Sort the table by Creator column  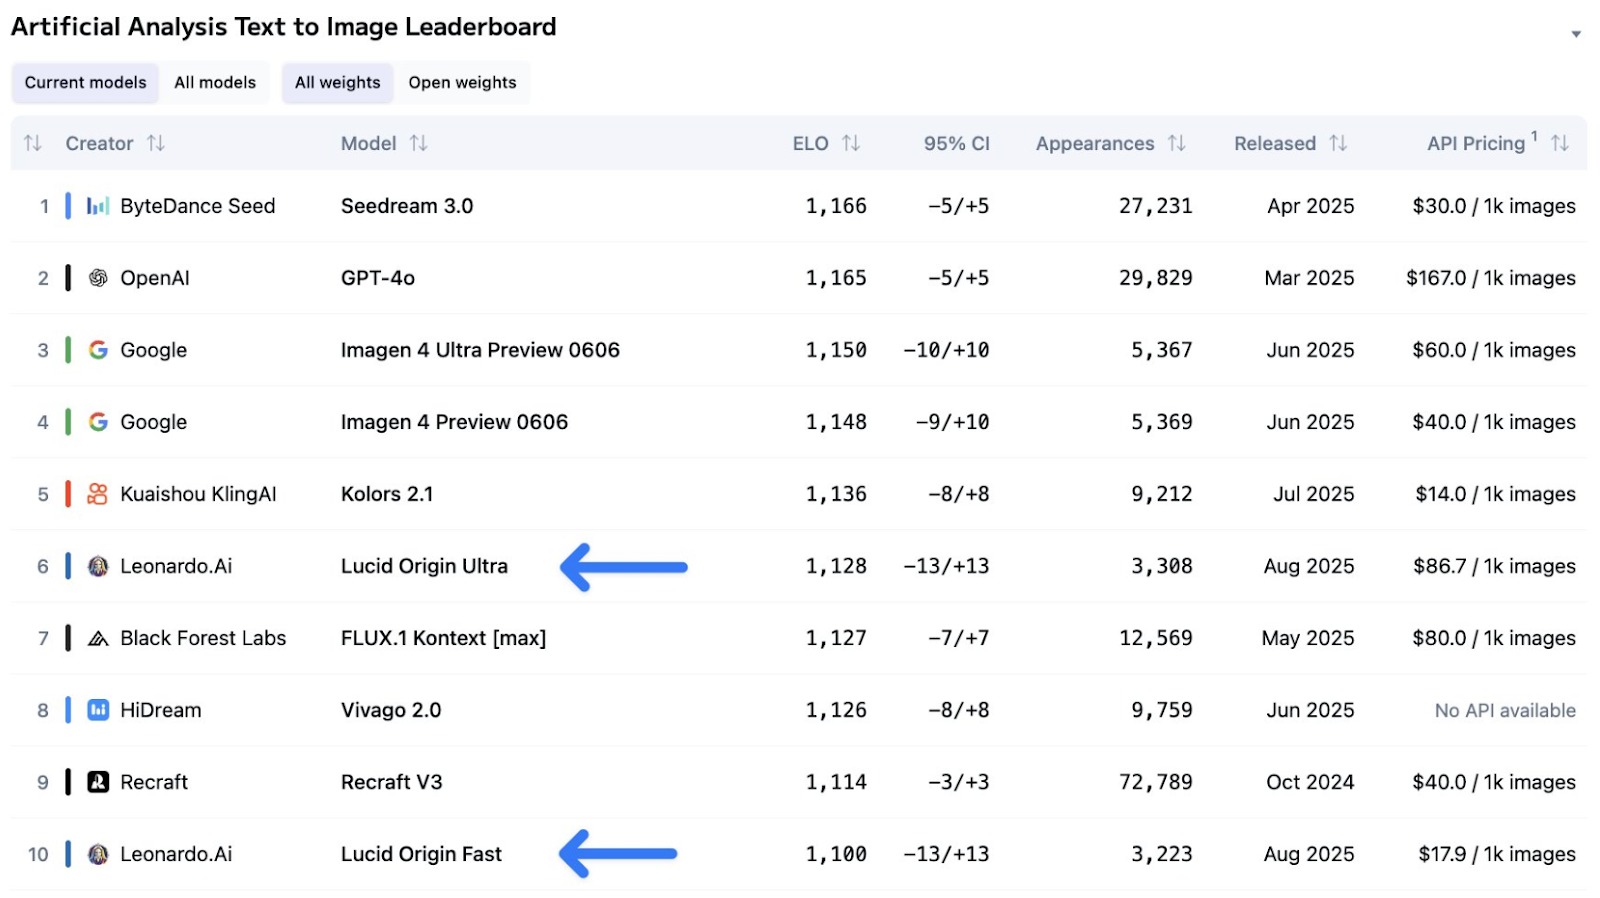(x=156, y=143)
